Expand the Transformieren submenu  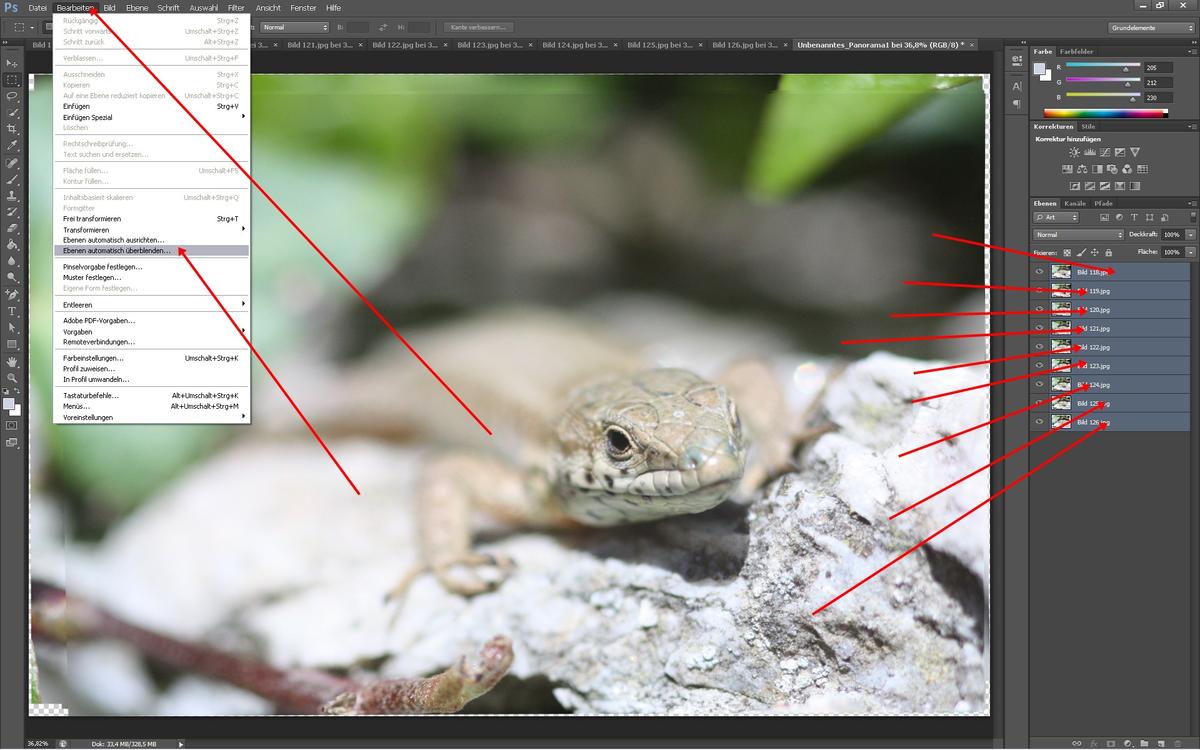[150, 229]
